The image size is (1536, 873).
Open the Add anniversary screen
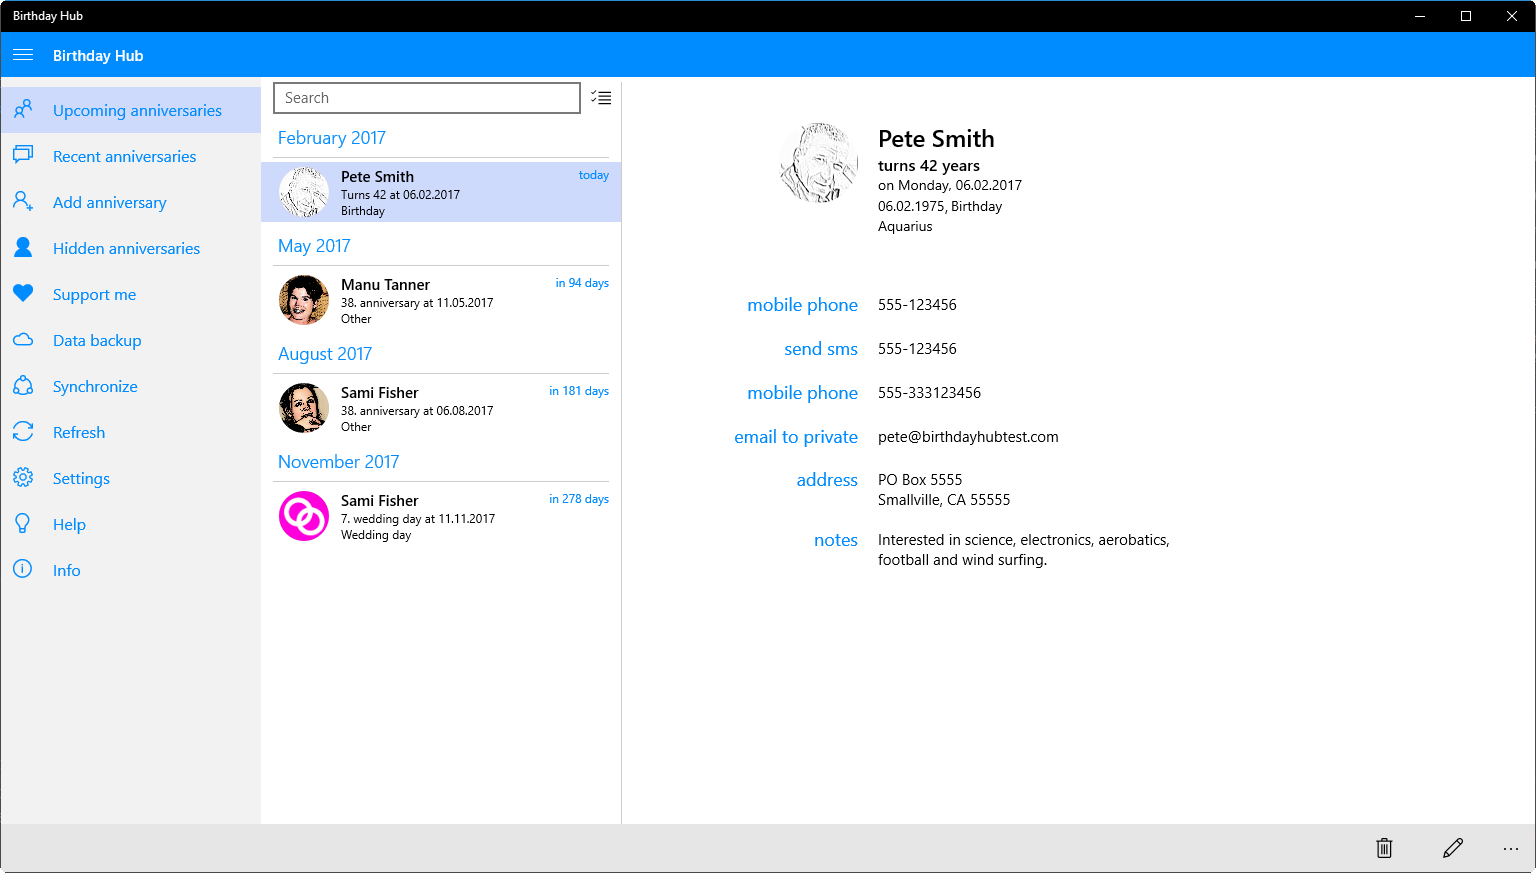click(109, 202)
